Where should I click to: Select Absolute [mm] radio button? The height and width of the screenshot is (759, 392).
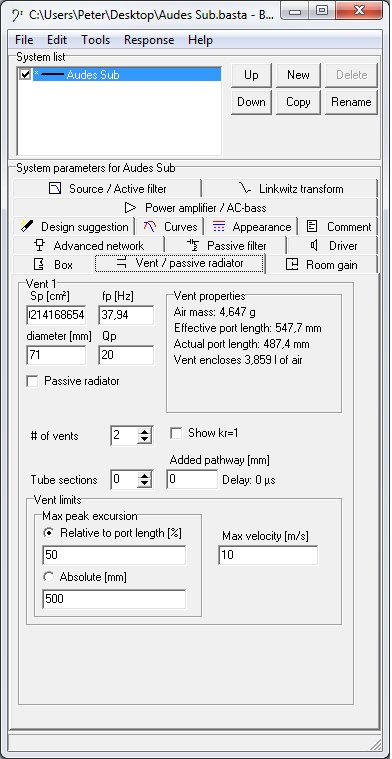coord(48,577)
